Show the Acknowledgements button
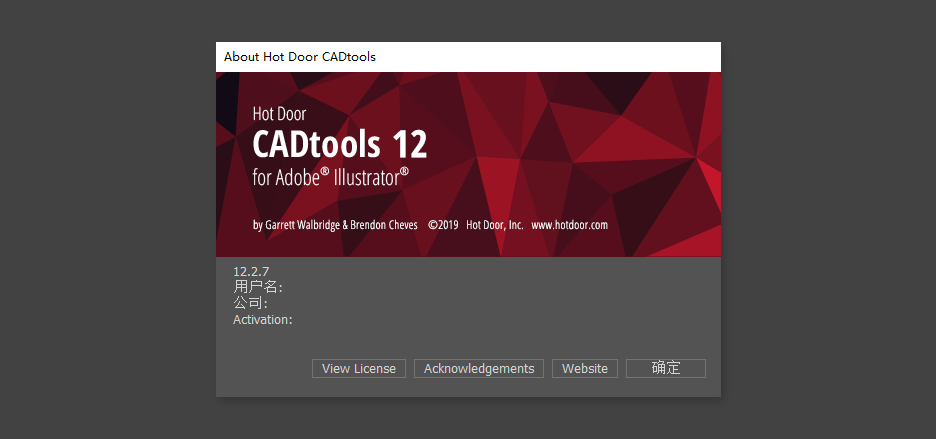 479,369
